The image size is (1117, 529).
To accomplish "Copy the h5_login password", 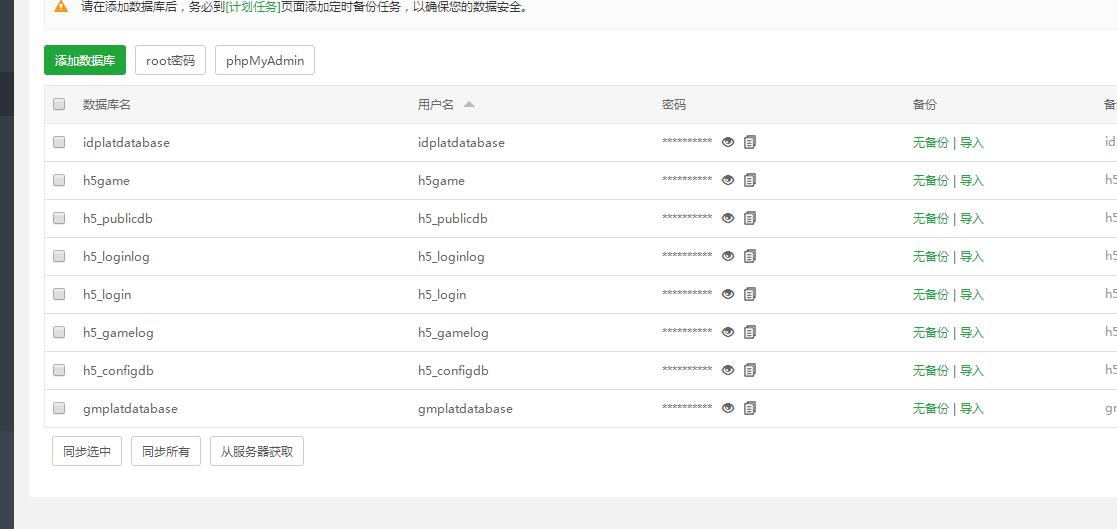I will 749,294.
